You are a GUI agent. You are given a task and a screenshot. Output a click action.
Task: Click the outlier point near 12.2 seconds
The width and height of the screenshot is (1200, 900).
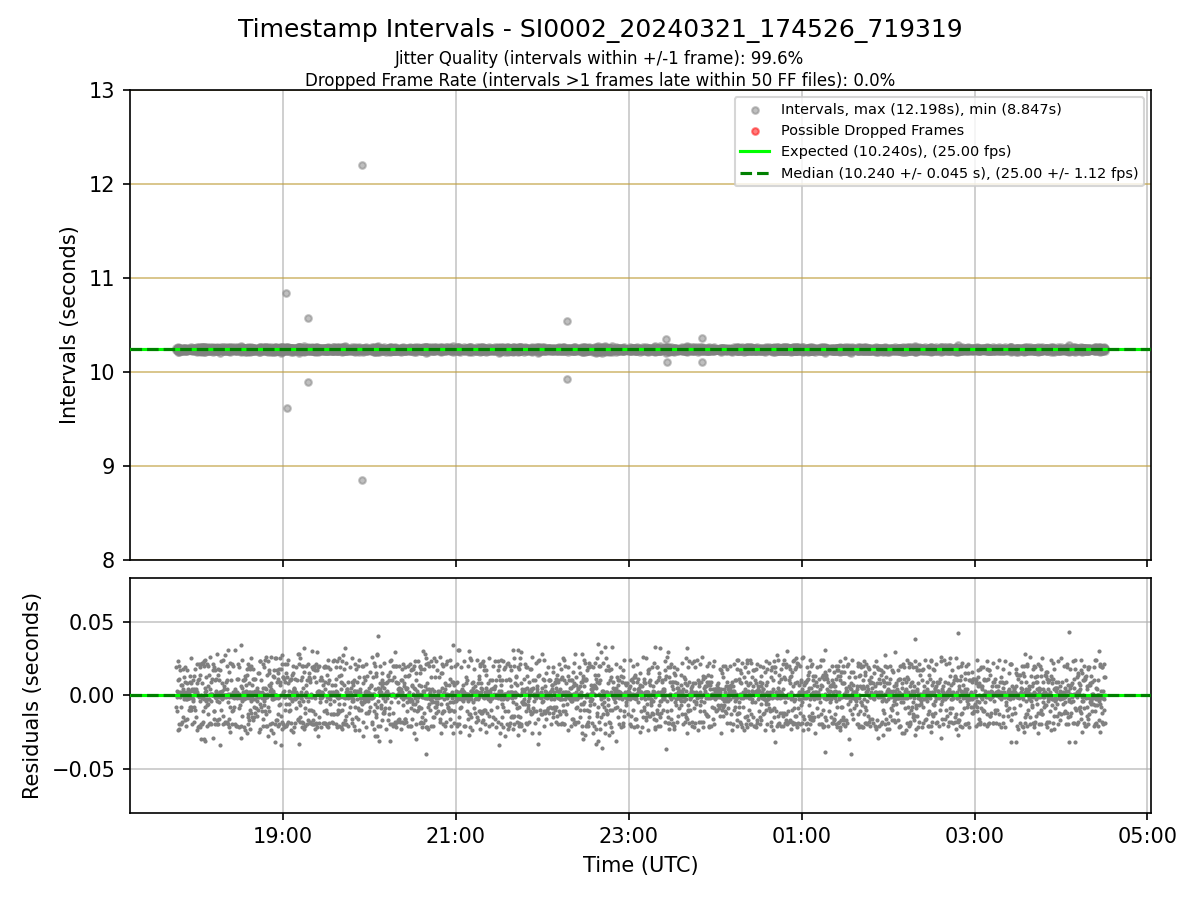click(x=362, y=165)
